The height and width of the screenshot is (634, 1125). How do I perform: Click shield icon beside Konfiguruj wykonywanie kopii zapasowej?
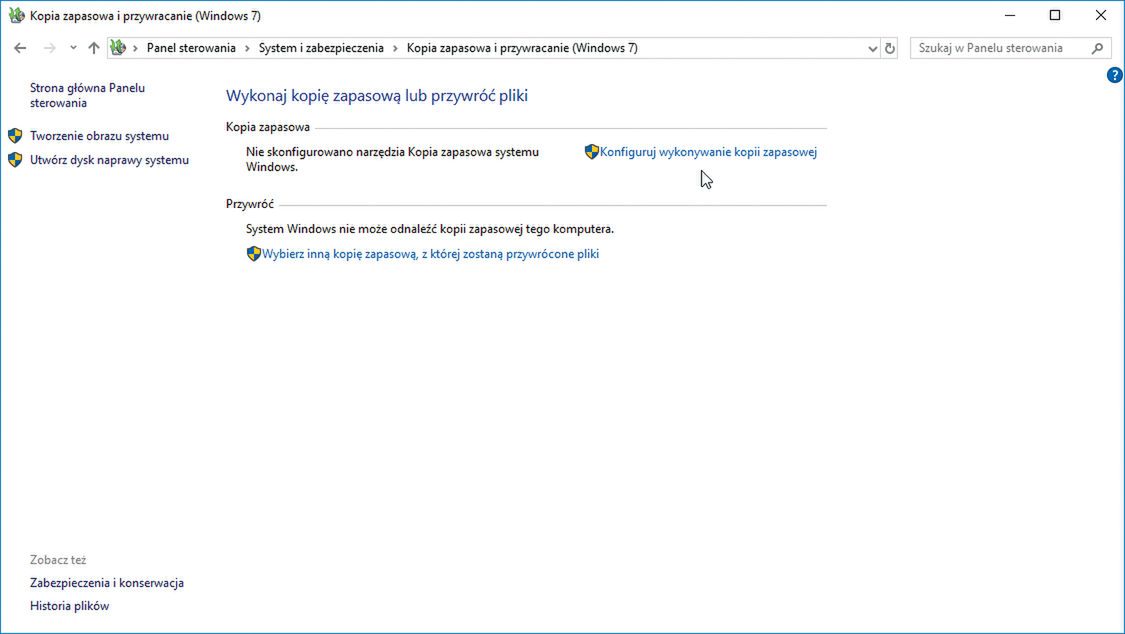point(591,151)
